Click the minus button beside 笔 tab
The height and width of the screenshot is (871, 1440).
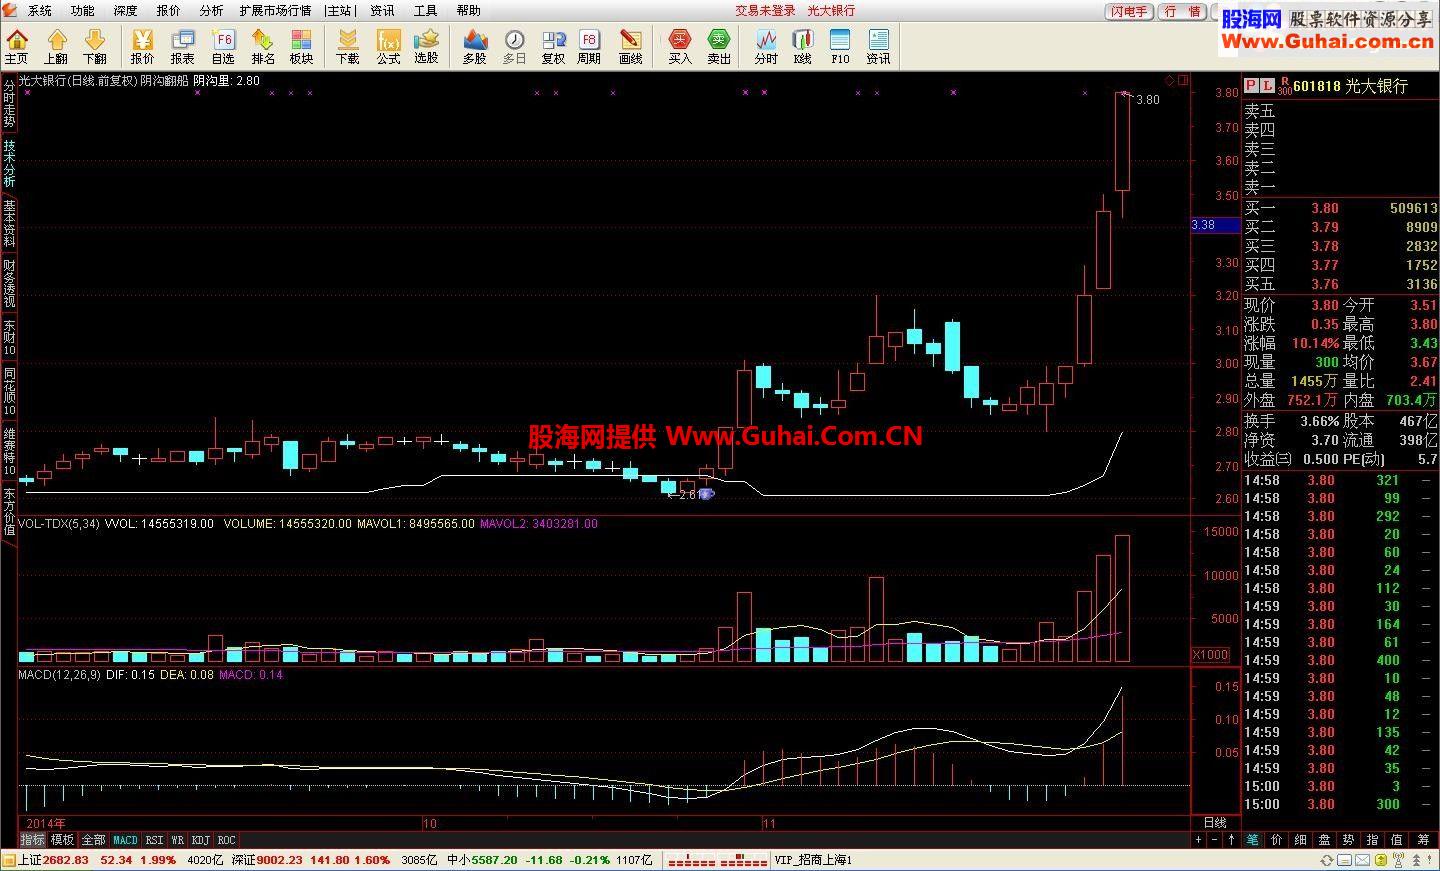pyautogui.click(x=1214, y=840)
